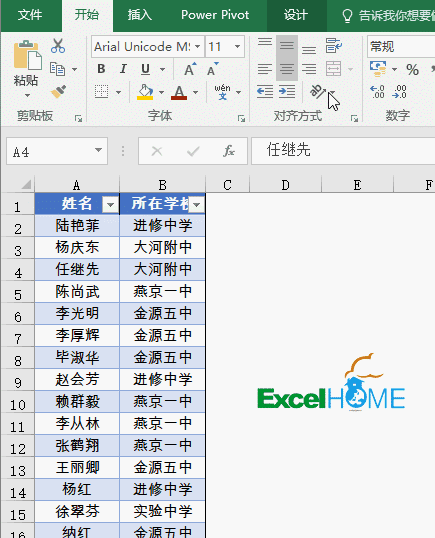The width and height of the screenshot is (435, 538).
Task: Select cell containing 陈尚武
Action: click(x=77, y=292)
